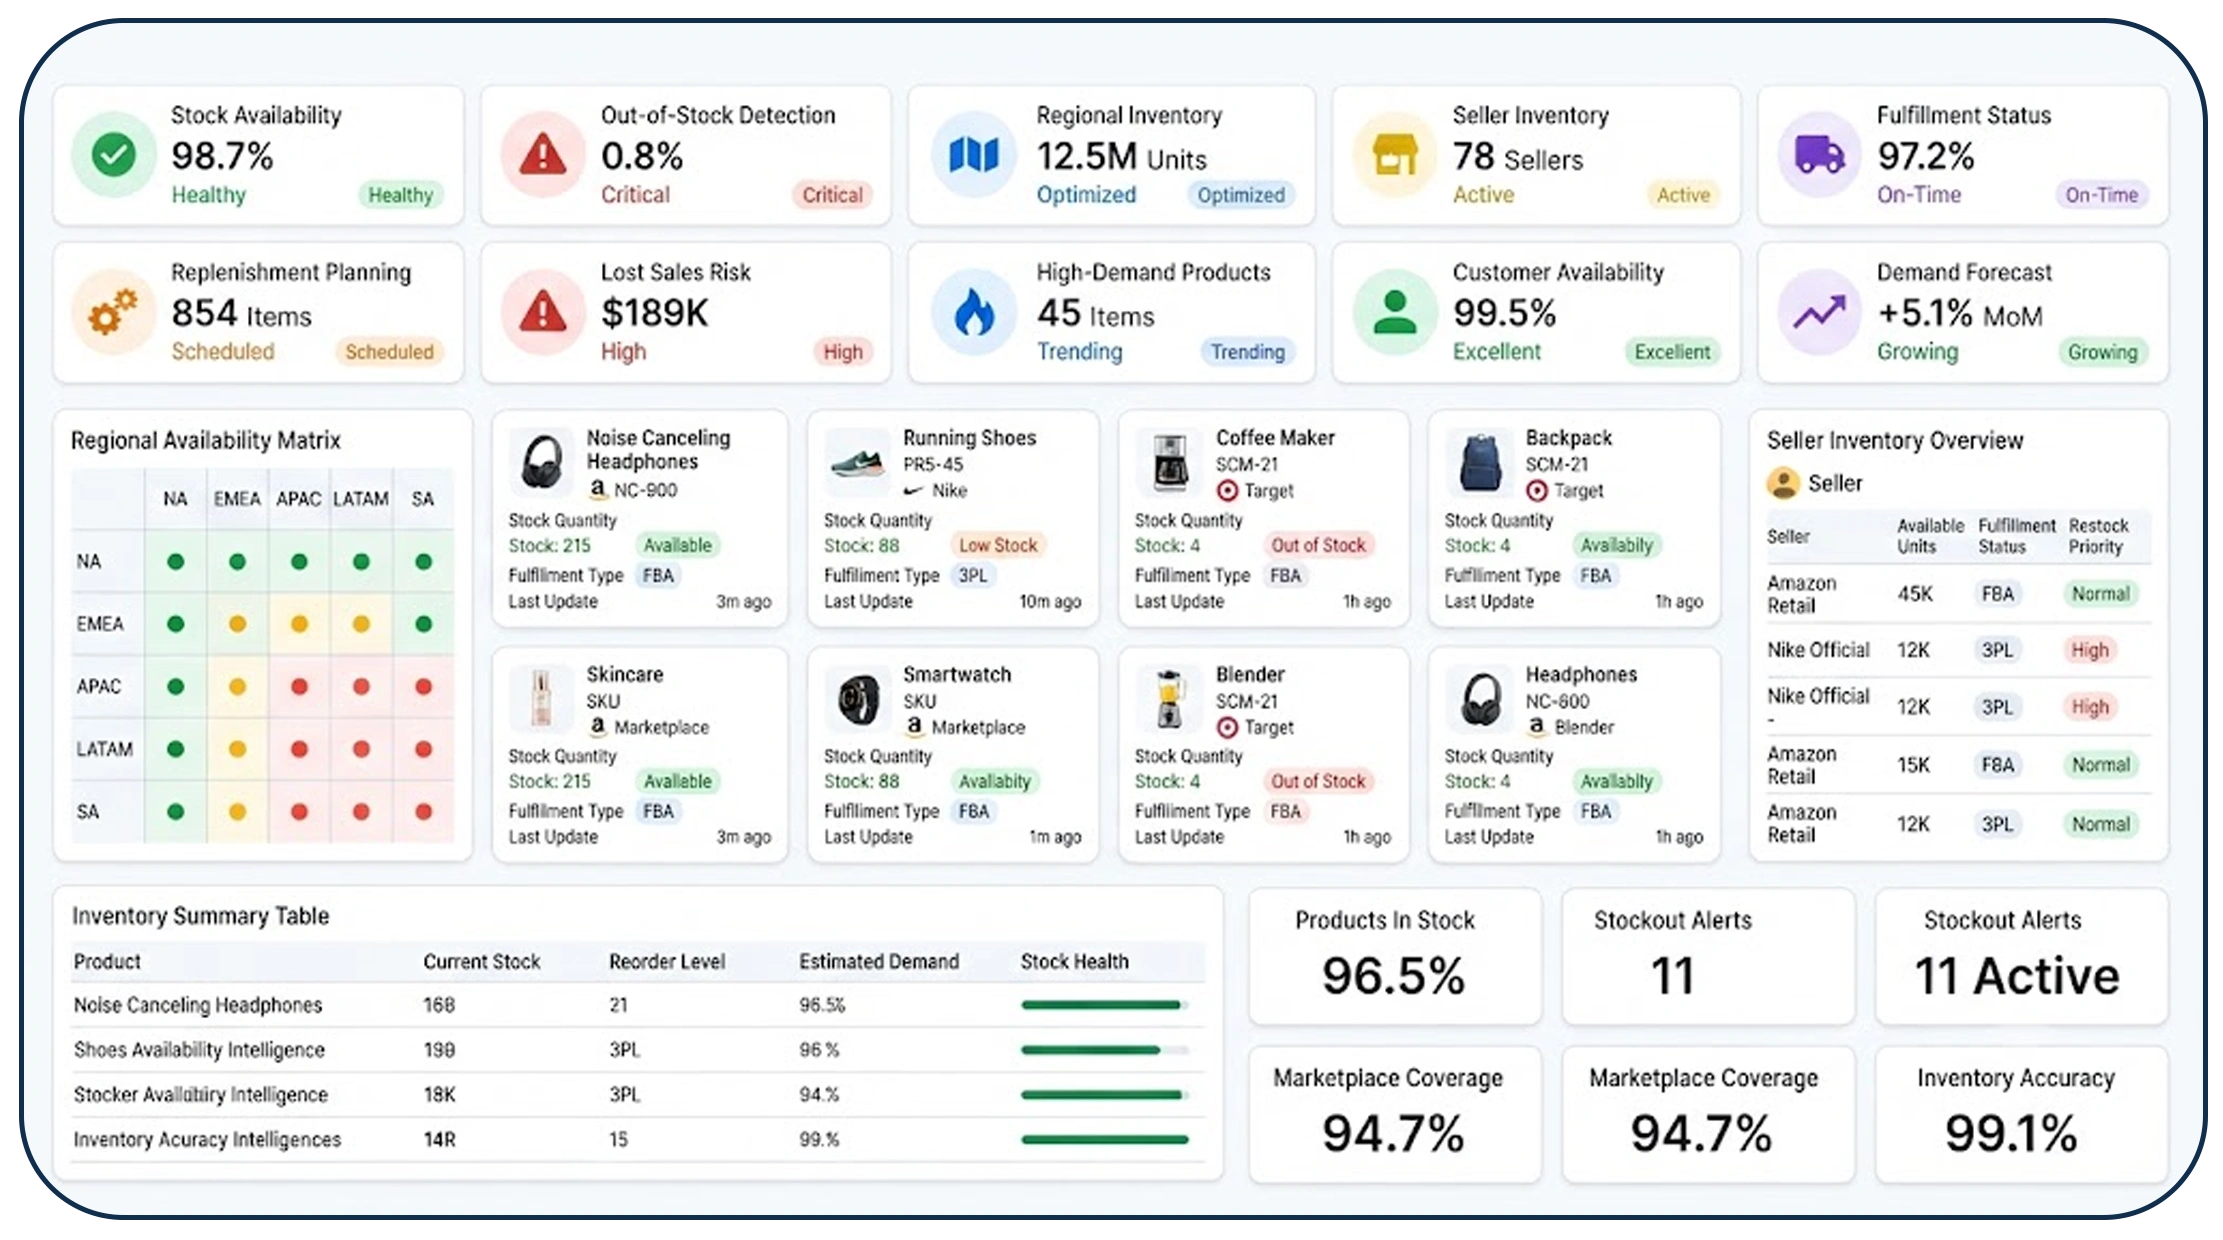
Task: Click the Low Stock badge on Running Shoes
Action: click(x=998, y=545)
